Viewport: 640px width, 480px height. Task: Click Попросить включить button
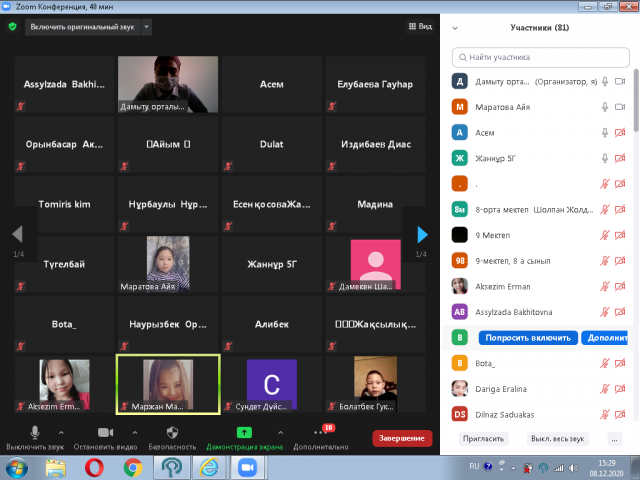(528, 338)
